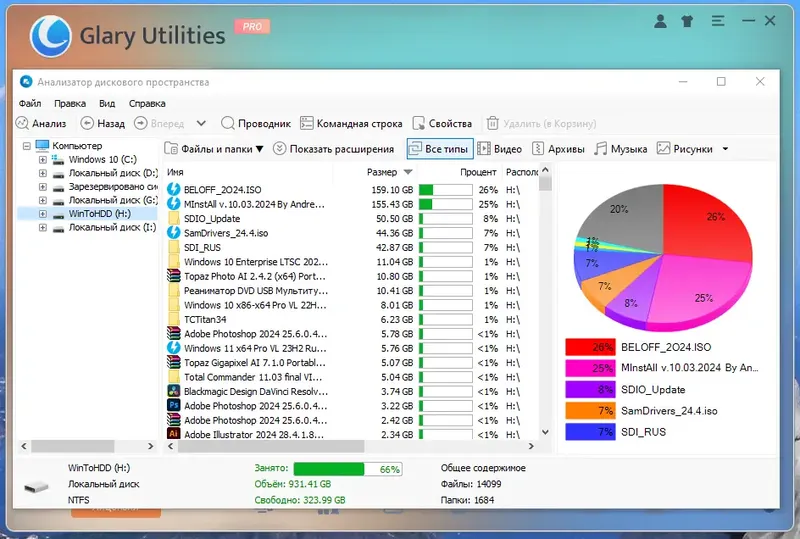
Task: Open the navigation history dropdown arrow
Action: [201, 124]
